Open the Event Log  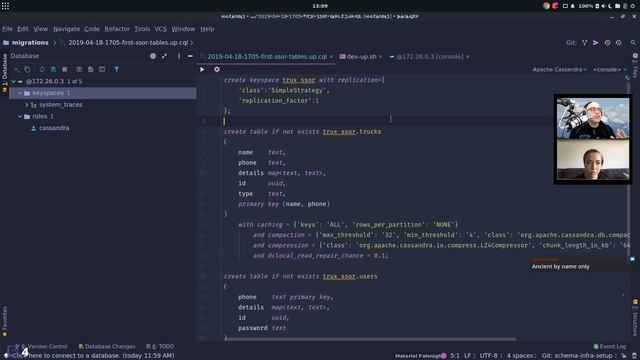coord(609,346)
